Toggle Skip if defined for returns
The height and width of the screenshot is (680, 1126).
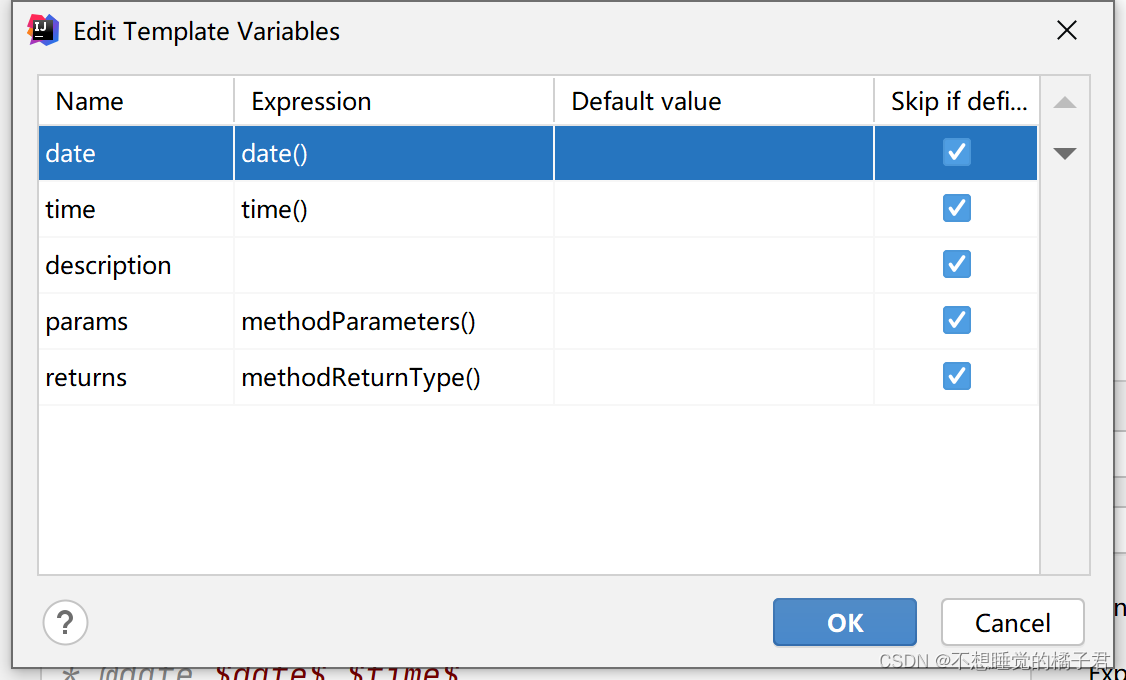pyautogui.click(x=957, y=376)
